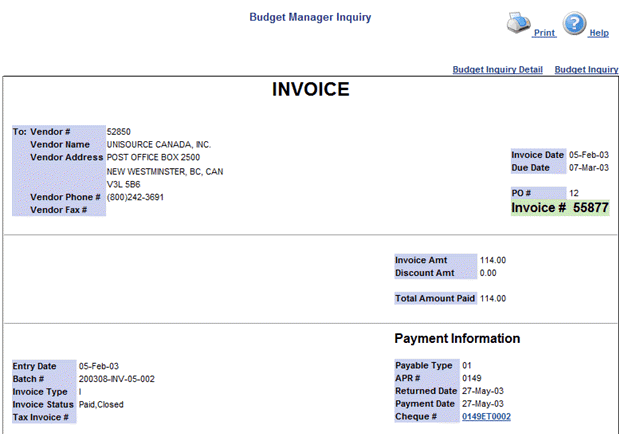
Task: Select the Budget Manager Inquiry title
Action: 310,17
